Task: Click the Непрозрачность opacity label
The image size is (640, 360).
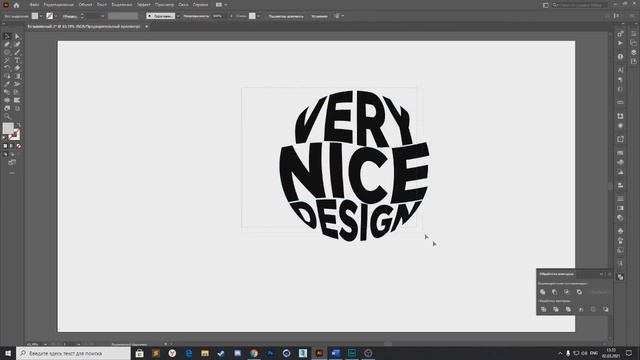Action: click(196, 16)
